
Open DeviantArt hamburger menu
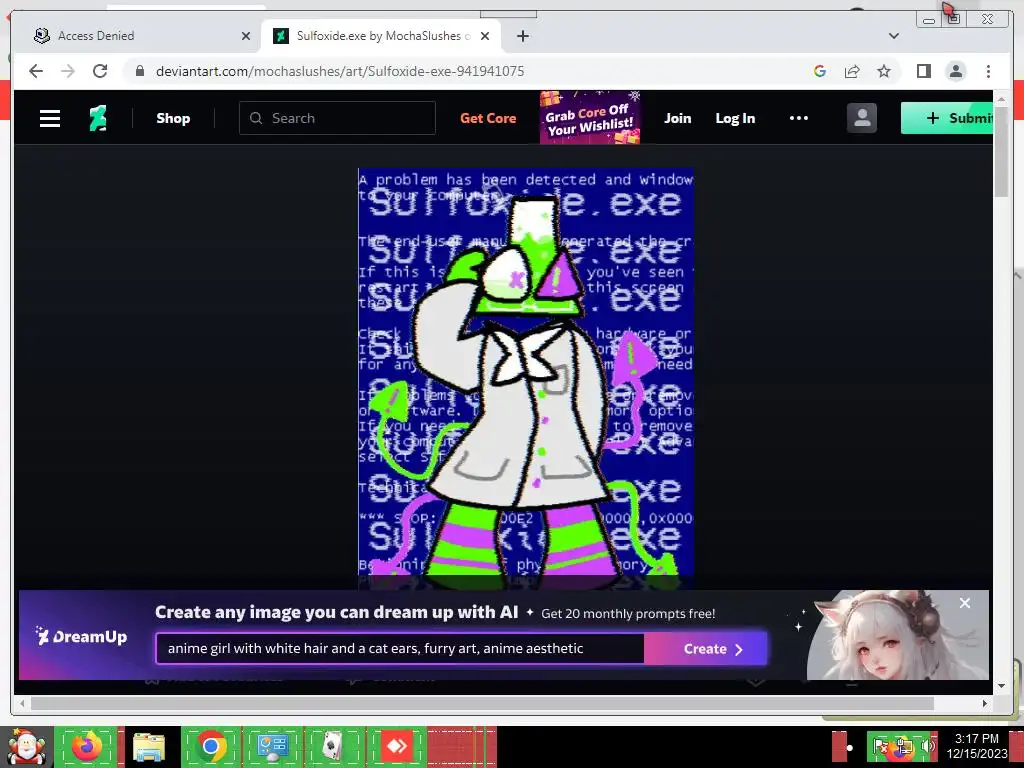point(50,118)
